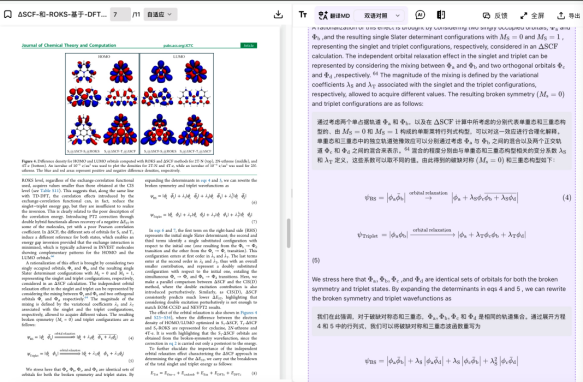Open the 双语对照 mode dropdown
583x382 pixels.
pos(381,16)
